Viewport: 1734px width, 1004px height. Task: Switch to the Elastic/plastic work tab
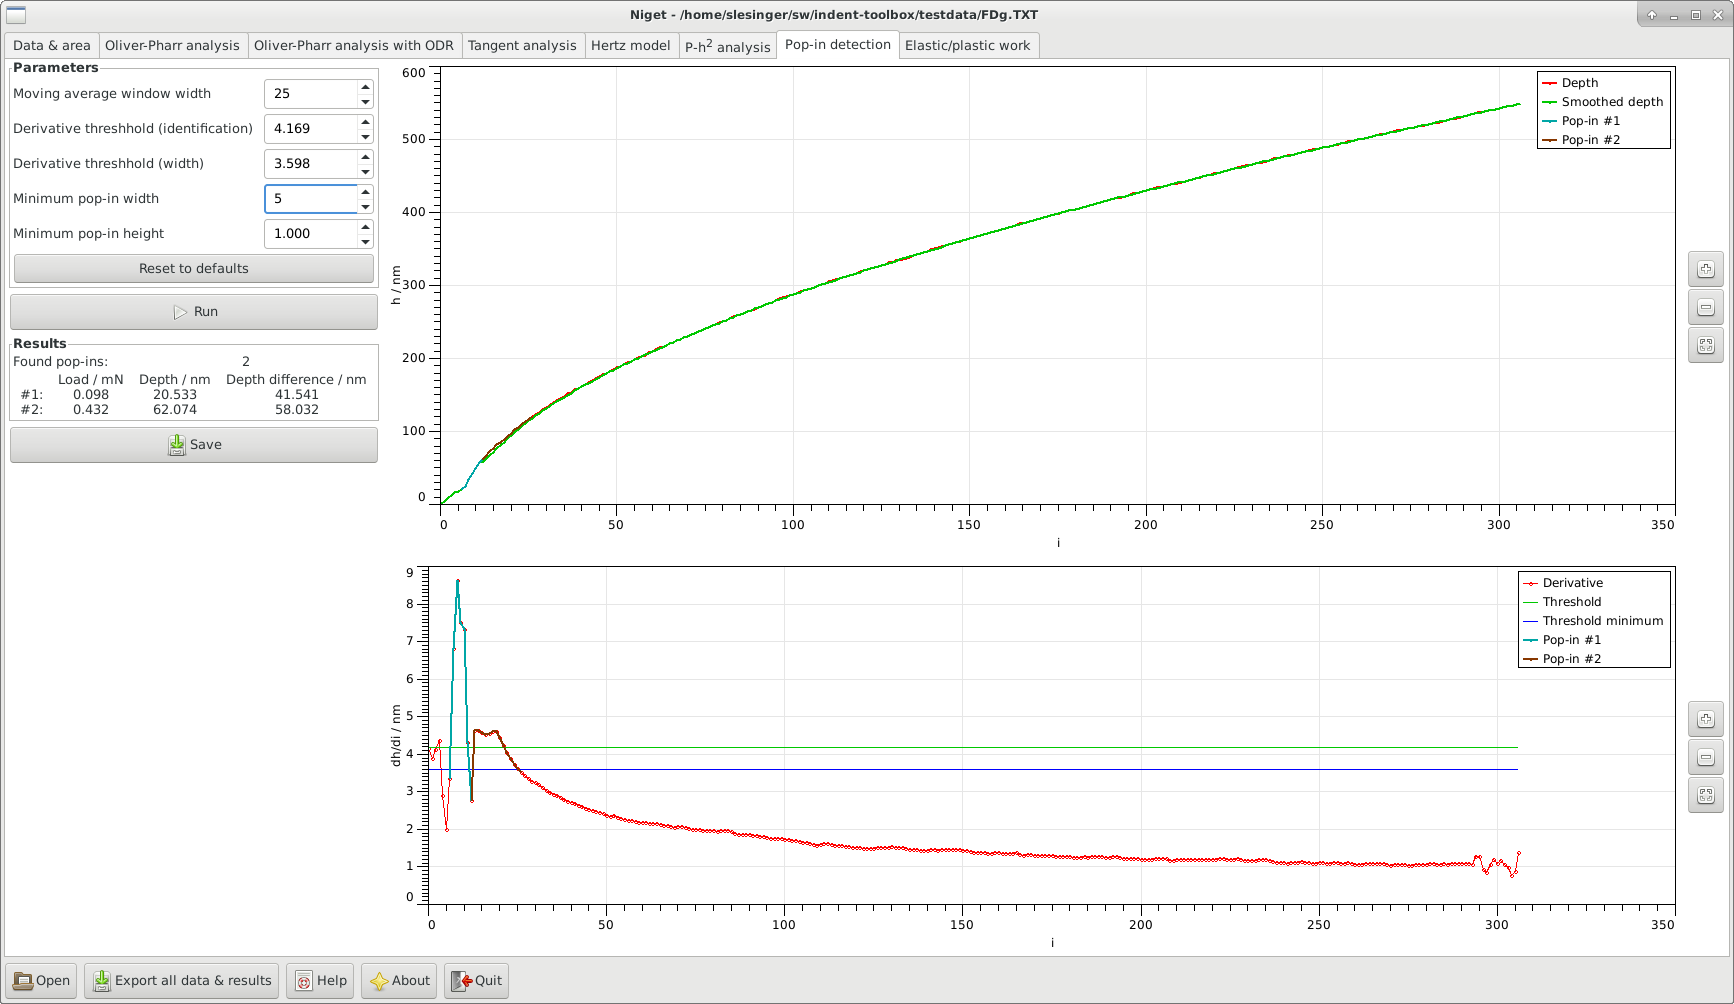[x=967, y=45]
